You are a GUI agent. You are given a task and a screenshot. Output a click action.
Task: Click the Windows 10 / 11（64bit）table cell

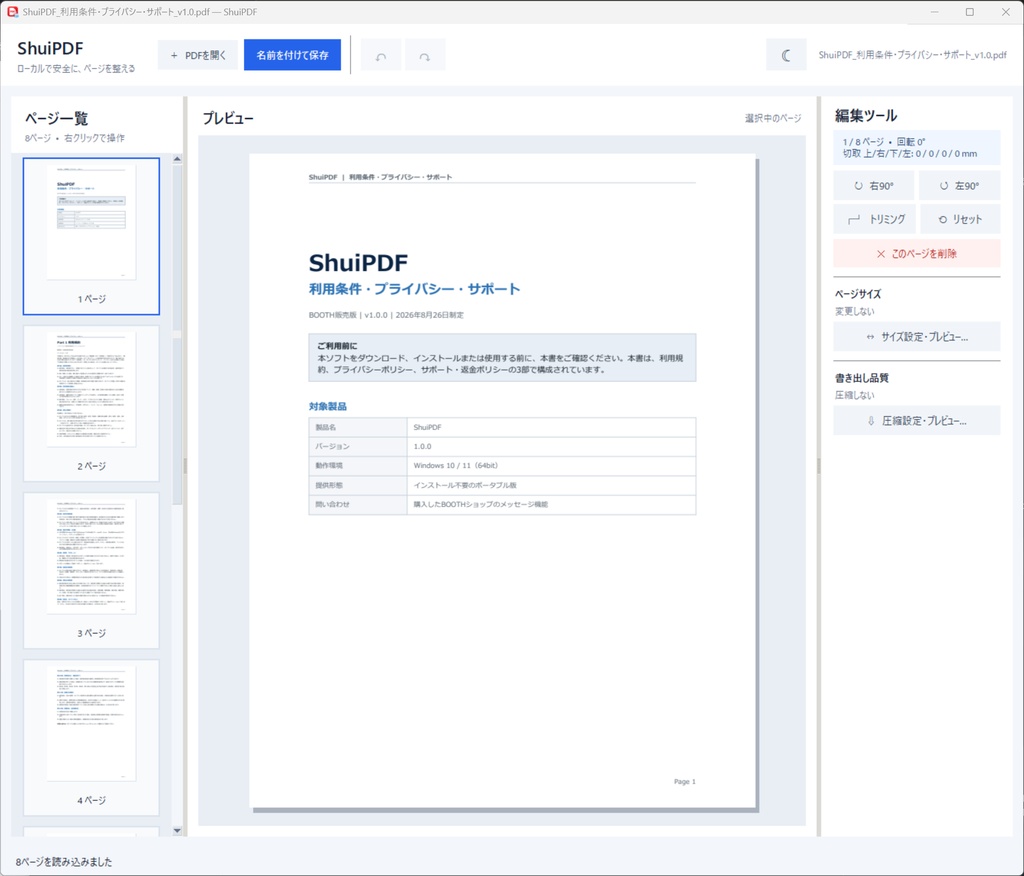[x=551, y=466]
